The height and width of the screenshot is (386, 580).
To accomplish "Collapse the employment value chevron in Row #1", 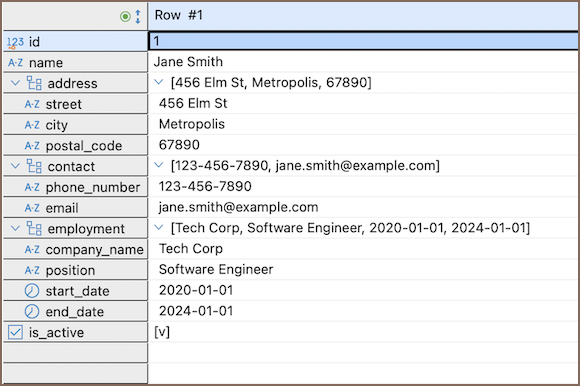I will point(159,228).
